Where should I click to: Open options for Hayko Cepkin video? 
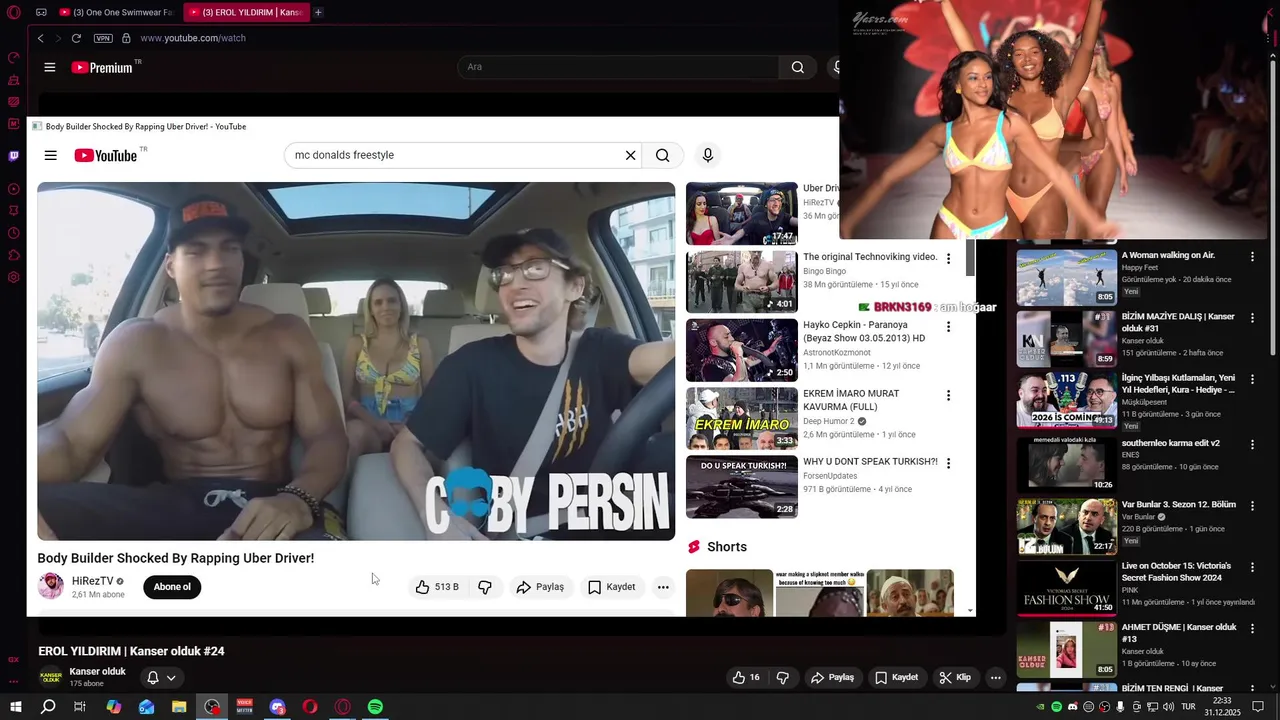pos(948,326)
